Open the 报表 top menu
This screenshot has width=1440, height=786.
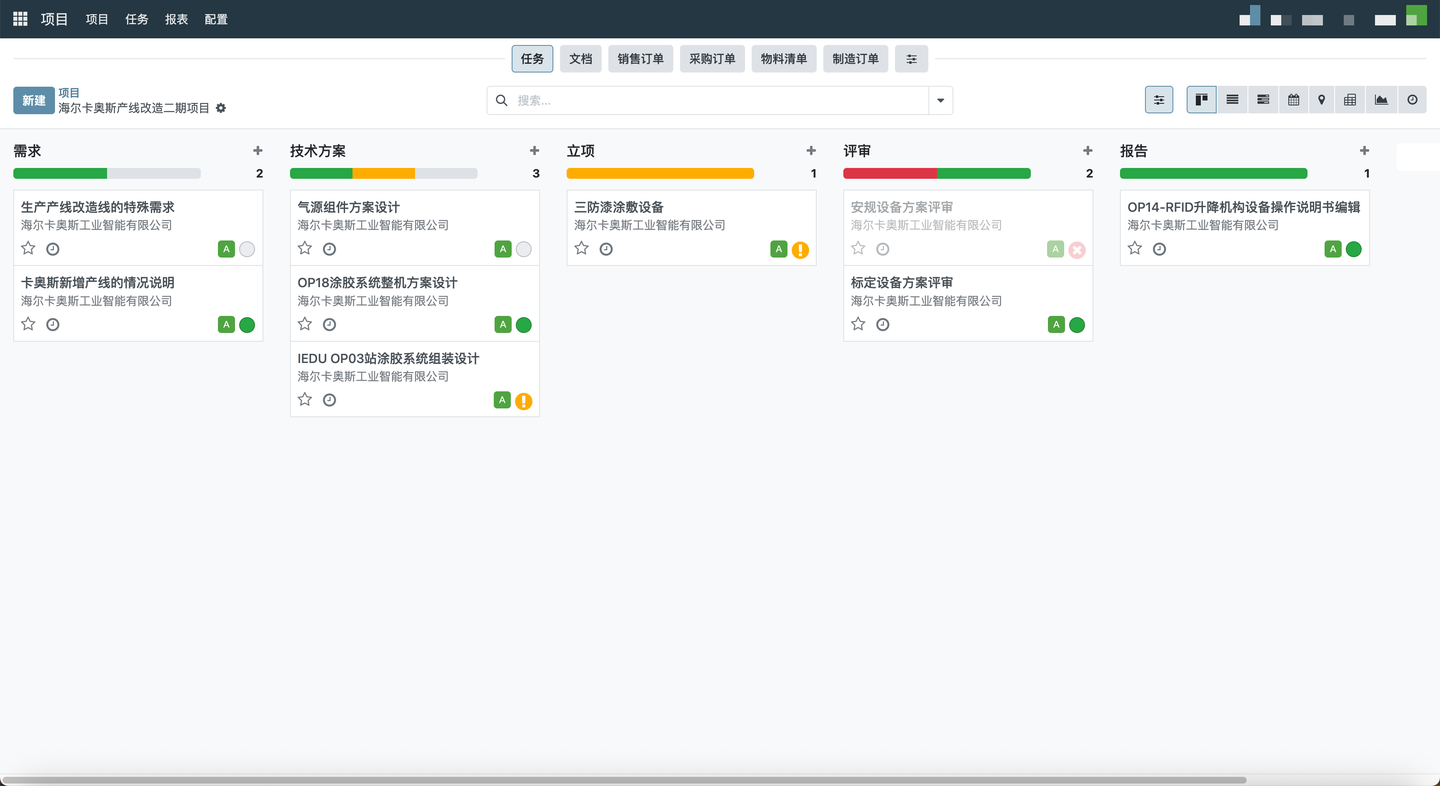[x=177, y=19]
